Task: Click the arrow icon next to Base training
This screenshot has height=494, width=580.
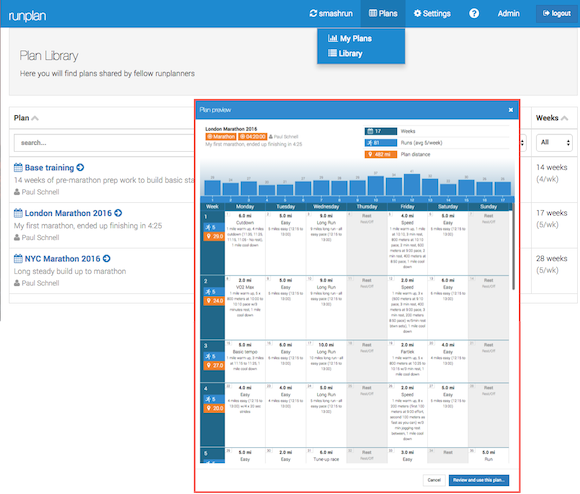Action: point(80,168)
